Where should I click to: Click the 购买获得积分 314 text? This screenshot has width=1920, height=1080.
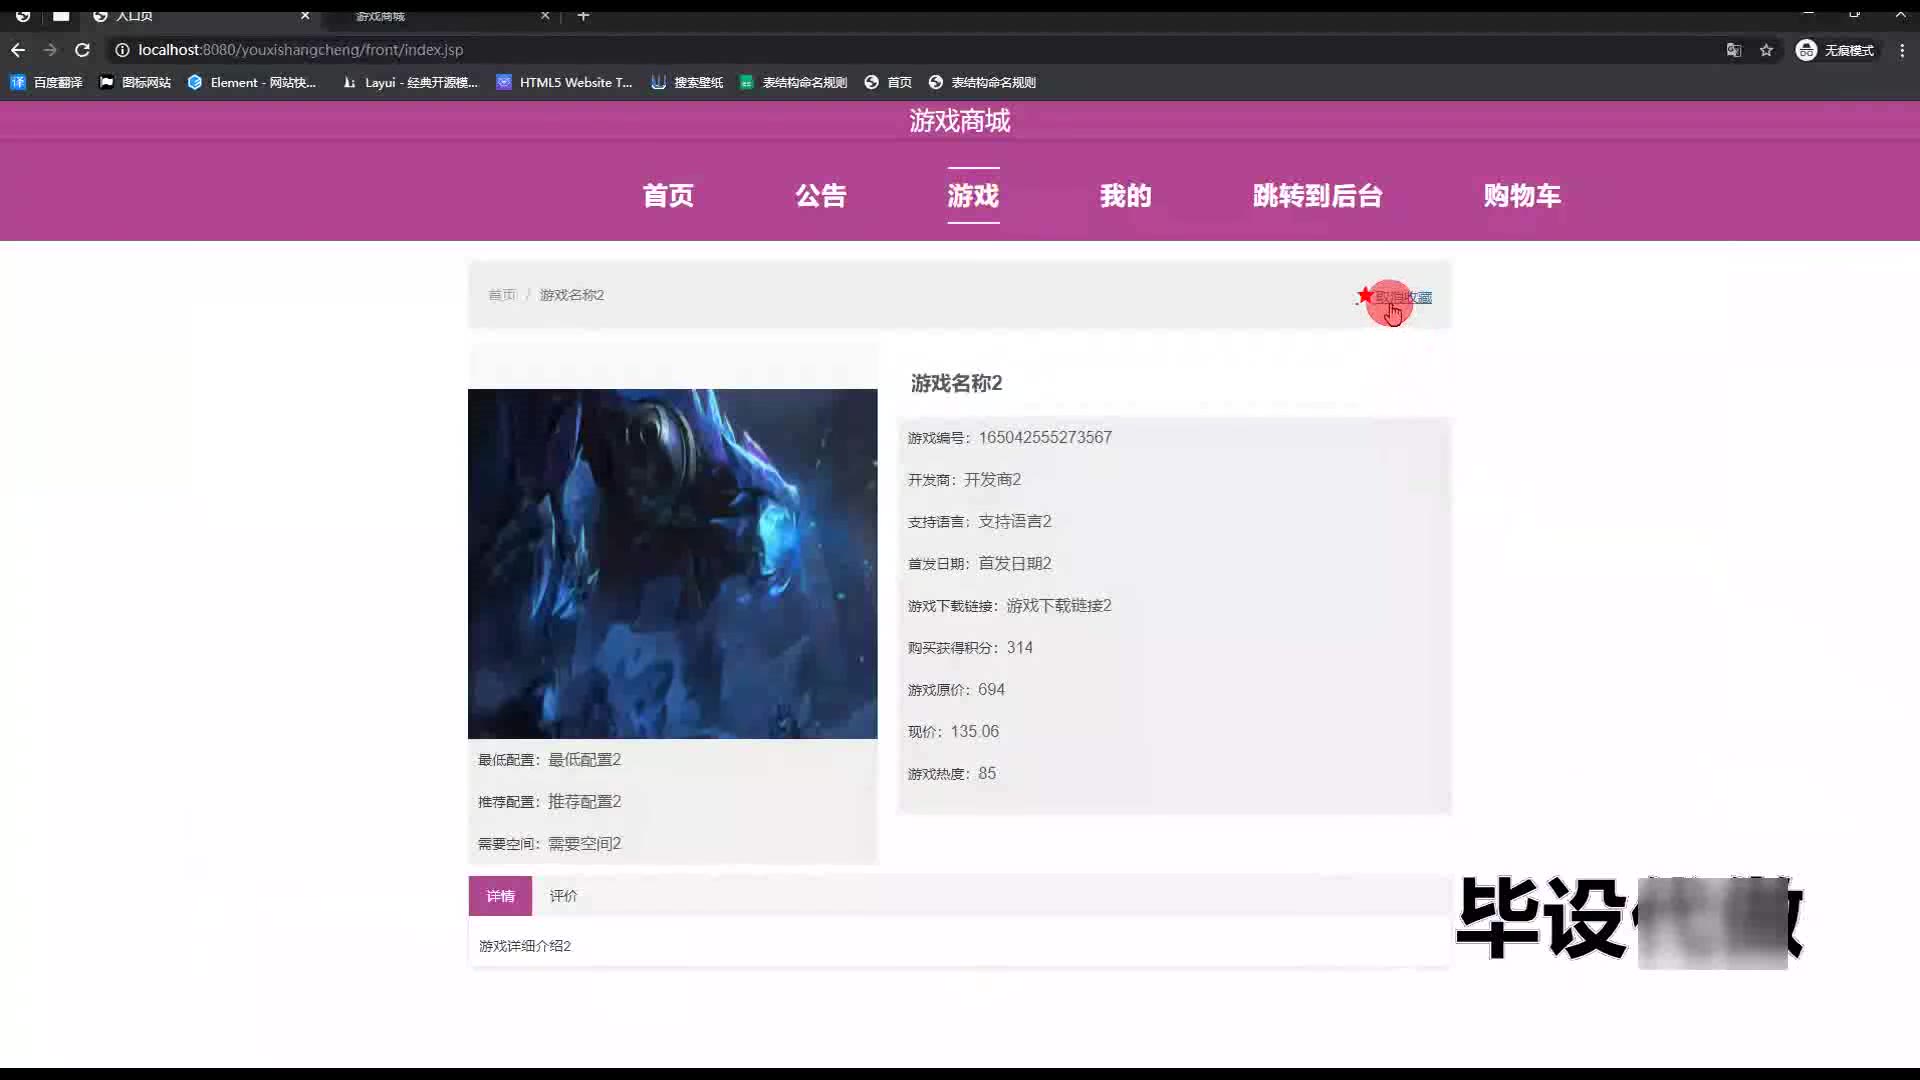970,647
